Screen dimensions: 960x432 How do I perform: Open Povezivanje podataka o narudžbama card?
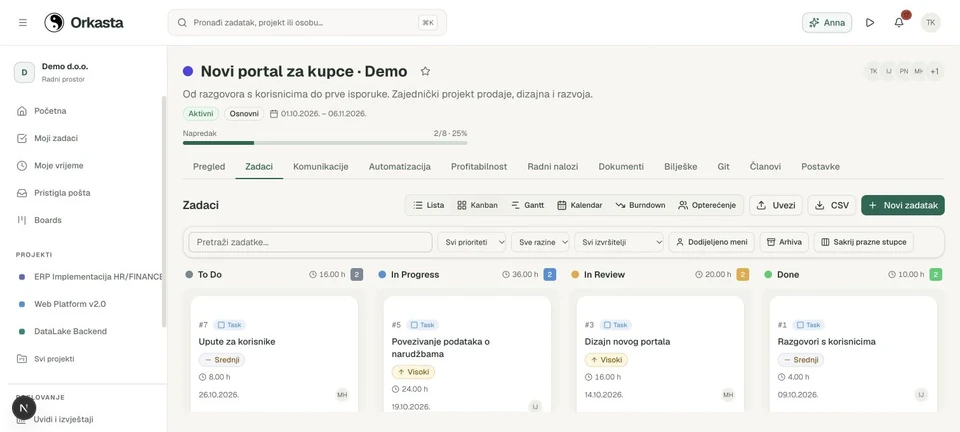467,355
